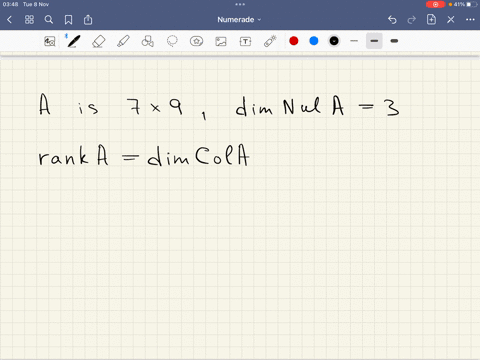The width and height of the screenshot is (480, 360).
Task: Tap the handwritten 'dim Nul A = 3'
Action: (317, 107)
